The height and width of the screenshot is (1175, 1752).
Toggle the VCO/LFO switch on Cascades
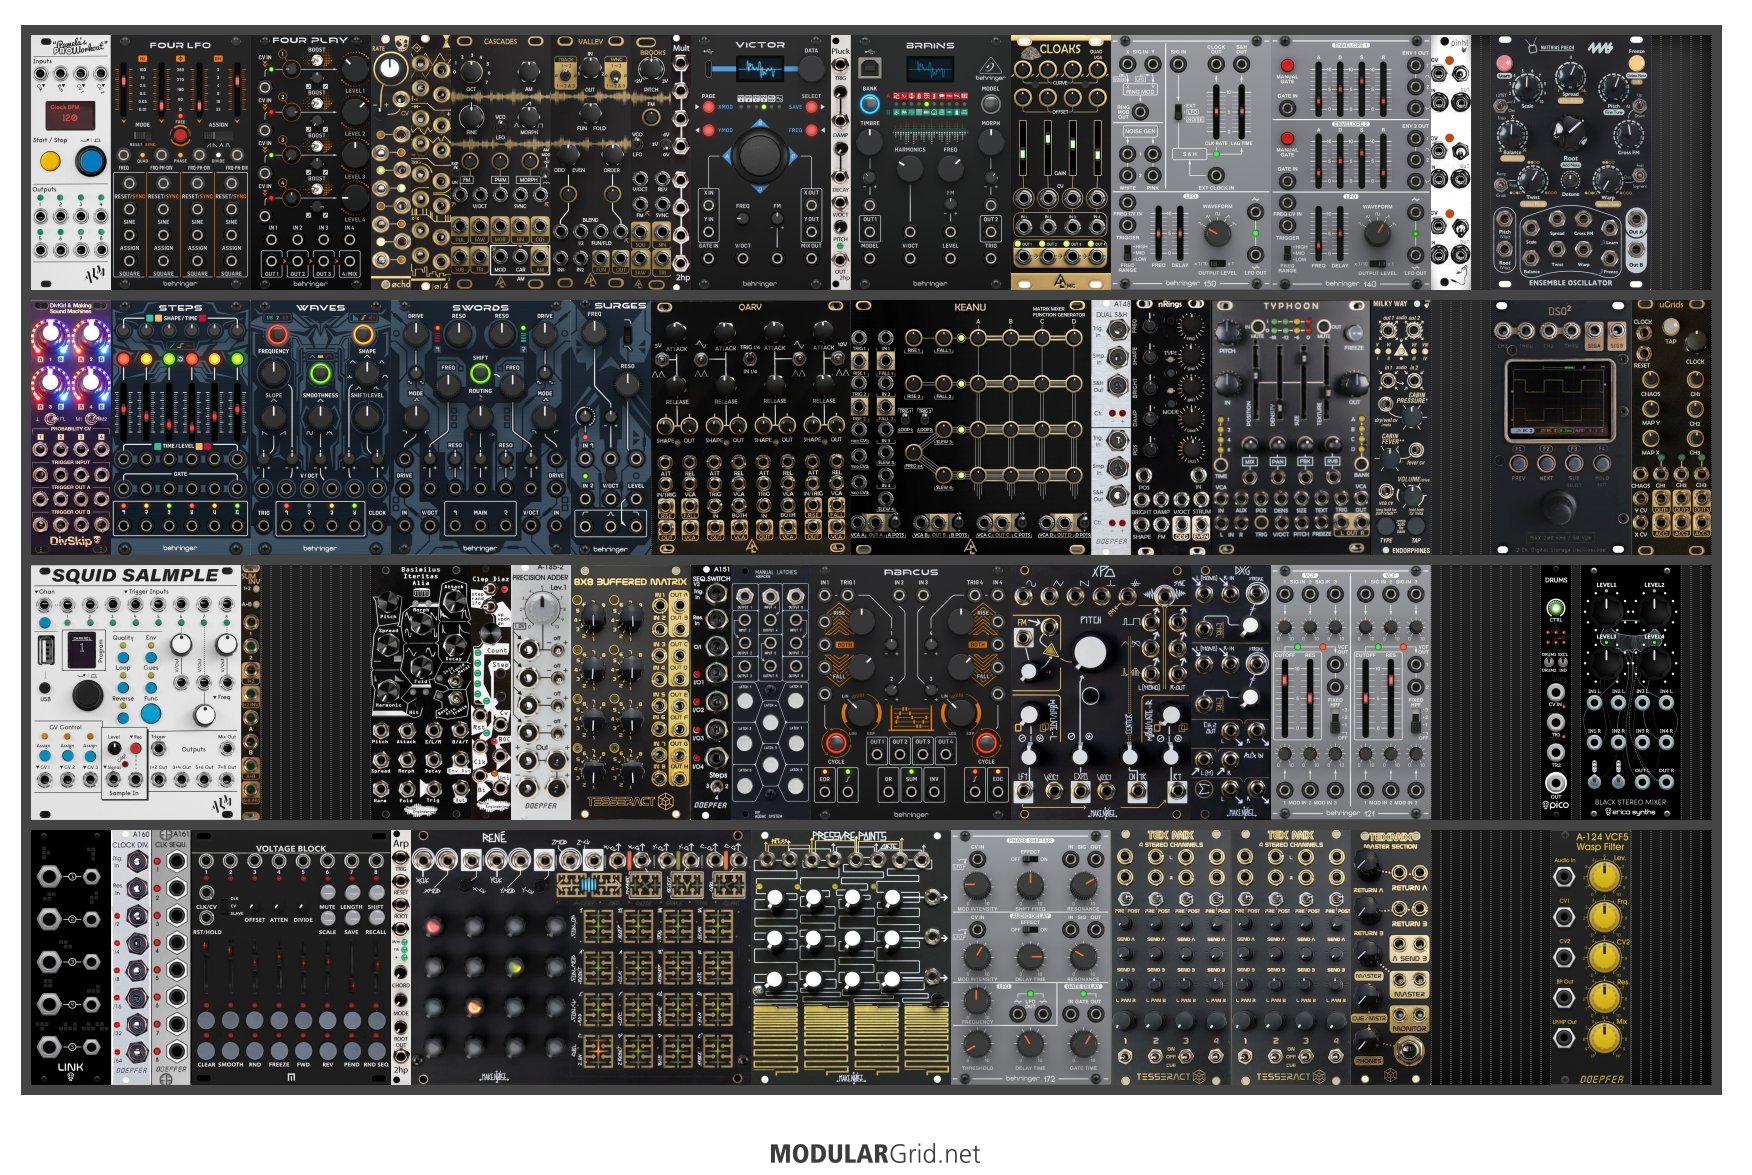(500, 124)
